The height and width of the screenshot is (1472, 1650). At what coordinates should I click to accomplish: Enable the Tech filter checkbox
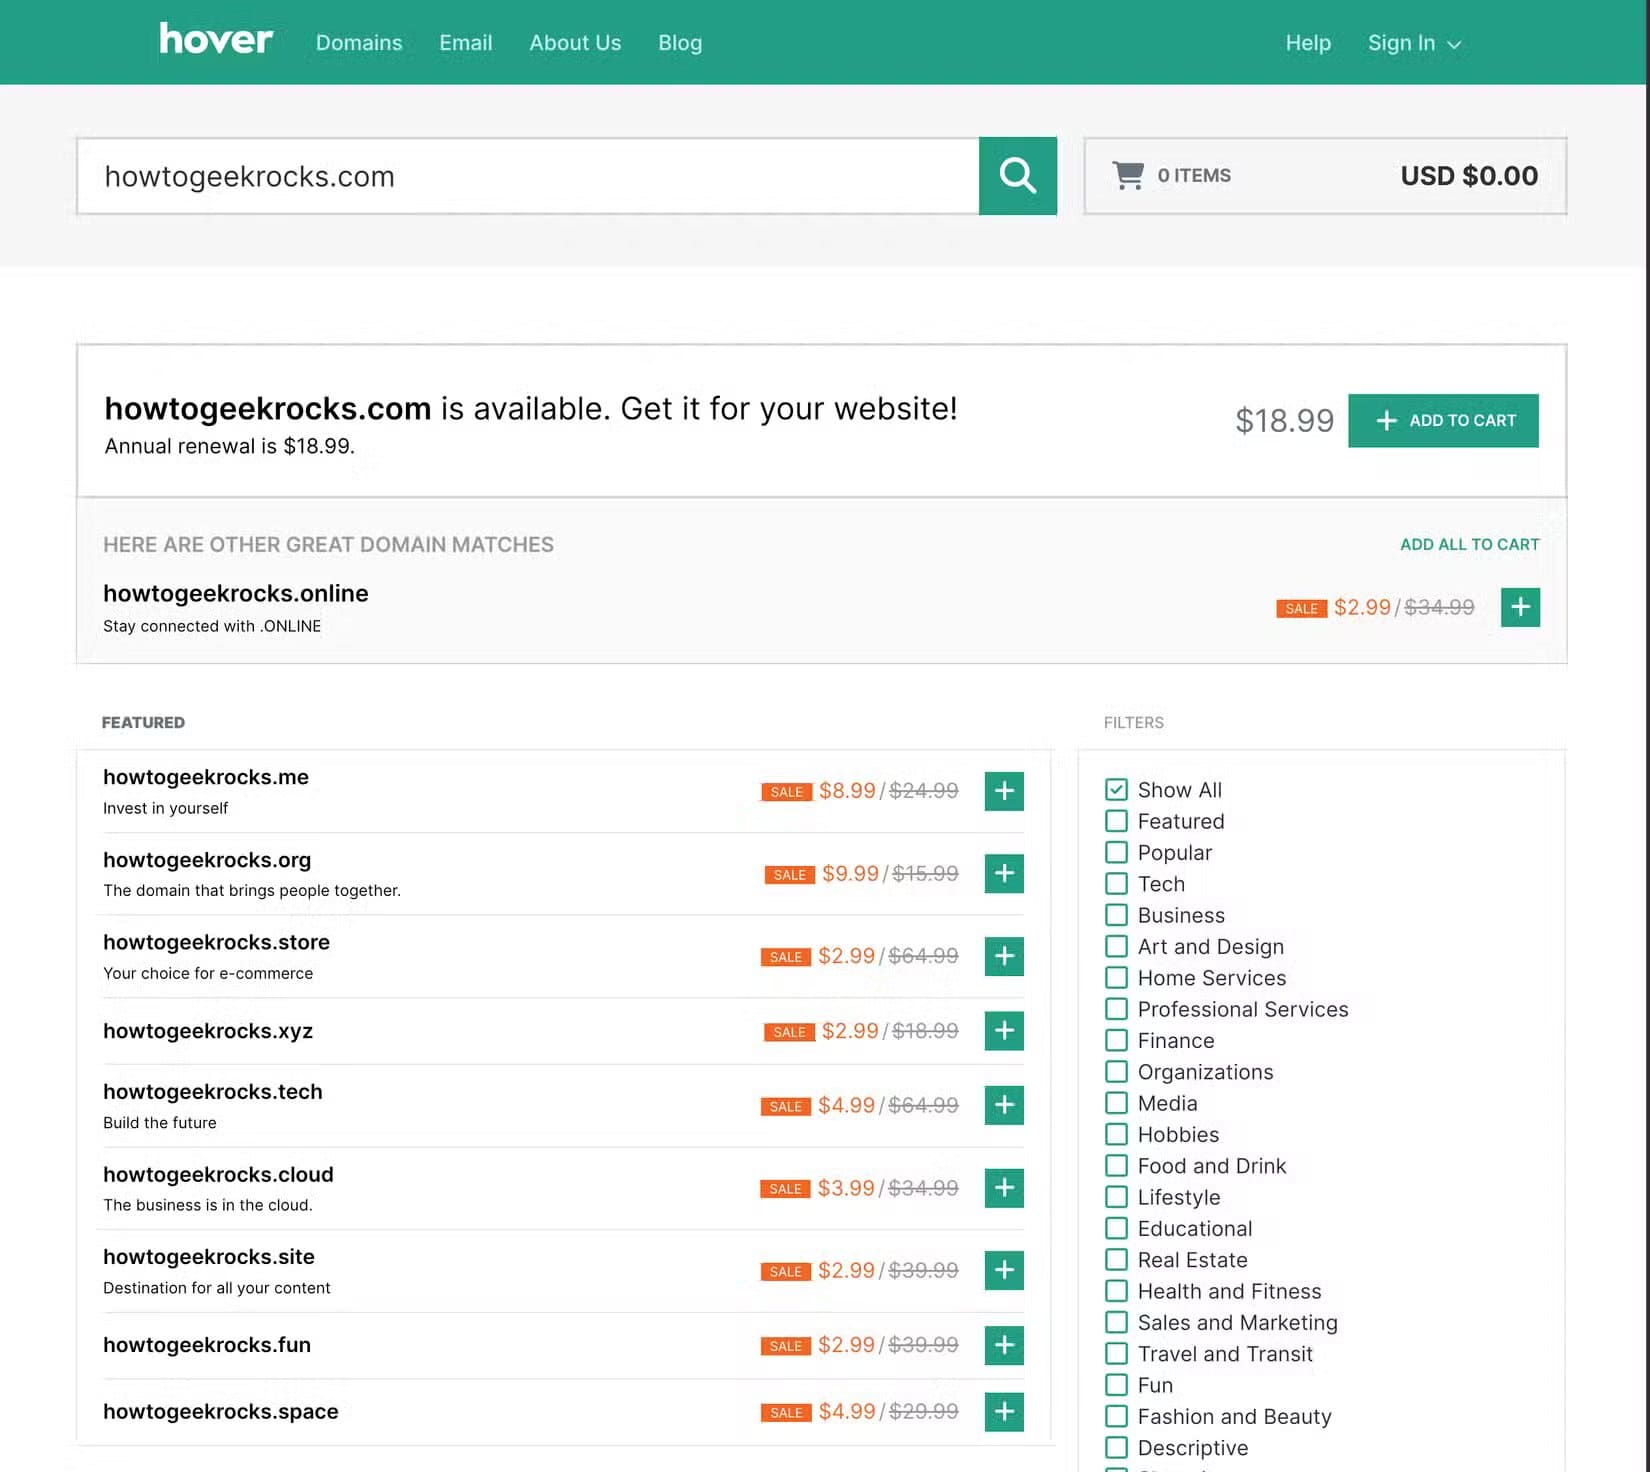[x=1116, y=884]
